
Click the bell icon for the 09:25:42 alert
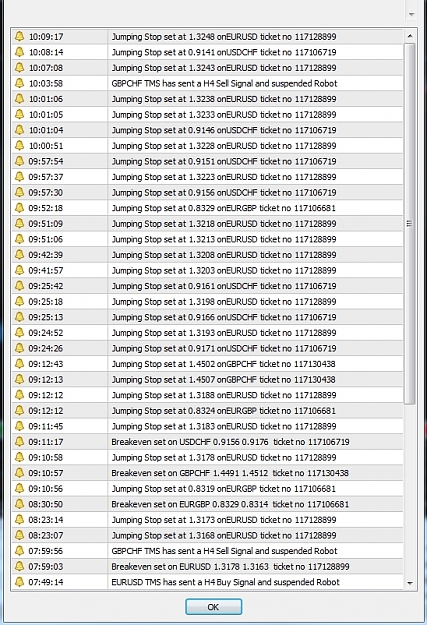click(19, 286)
